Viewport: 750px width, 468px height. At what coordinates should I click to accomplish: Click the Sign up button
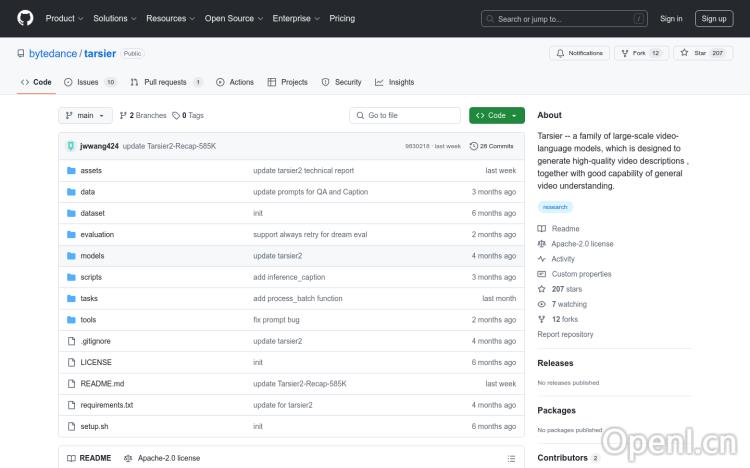(x=714, y=18)
